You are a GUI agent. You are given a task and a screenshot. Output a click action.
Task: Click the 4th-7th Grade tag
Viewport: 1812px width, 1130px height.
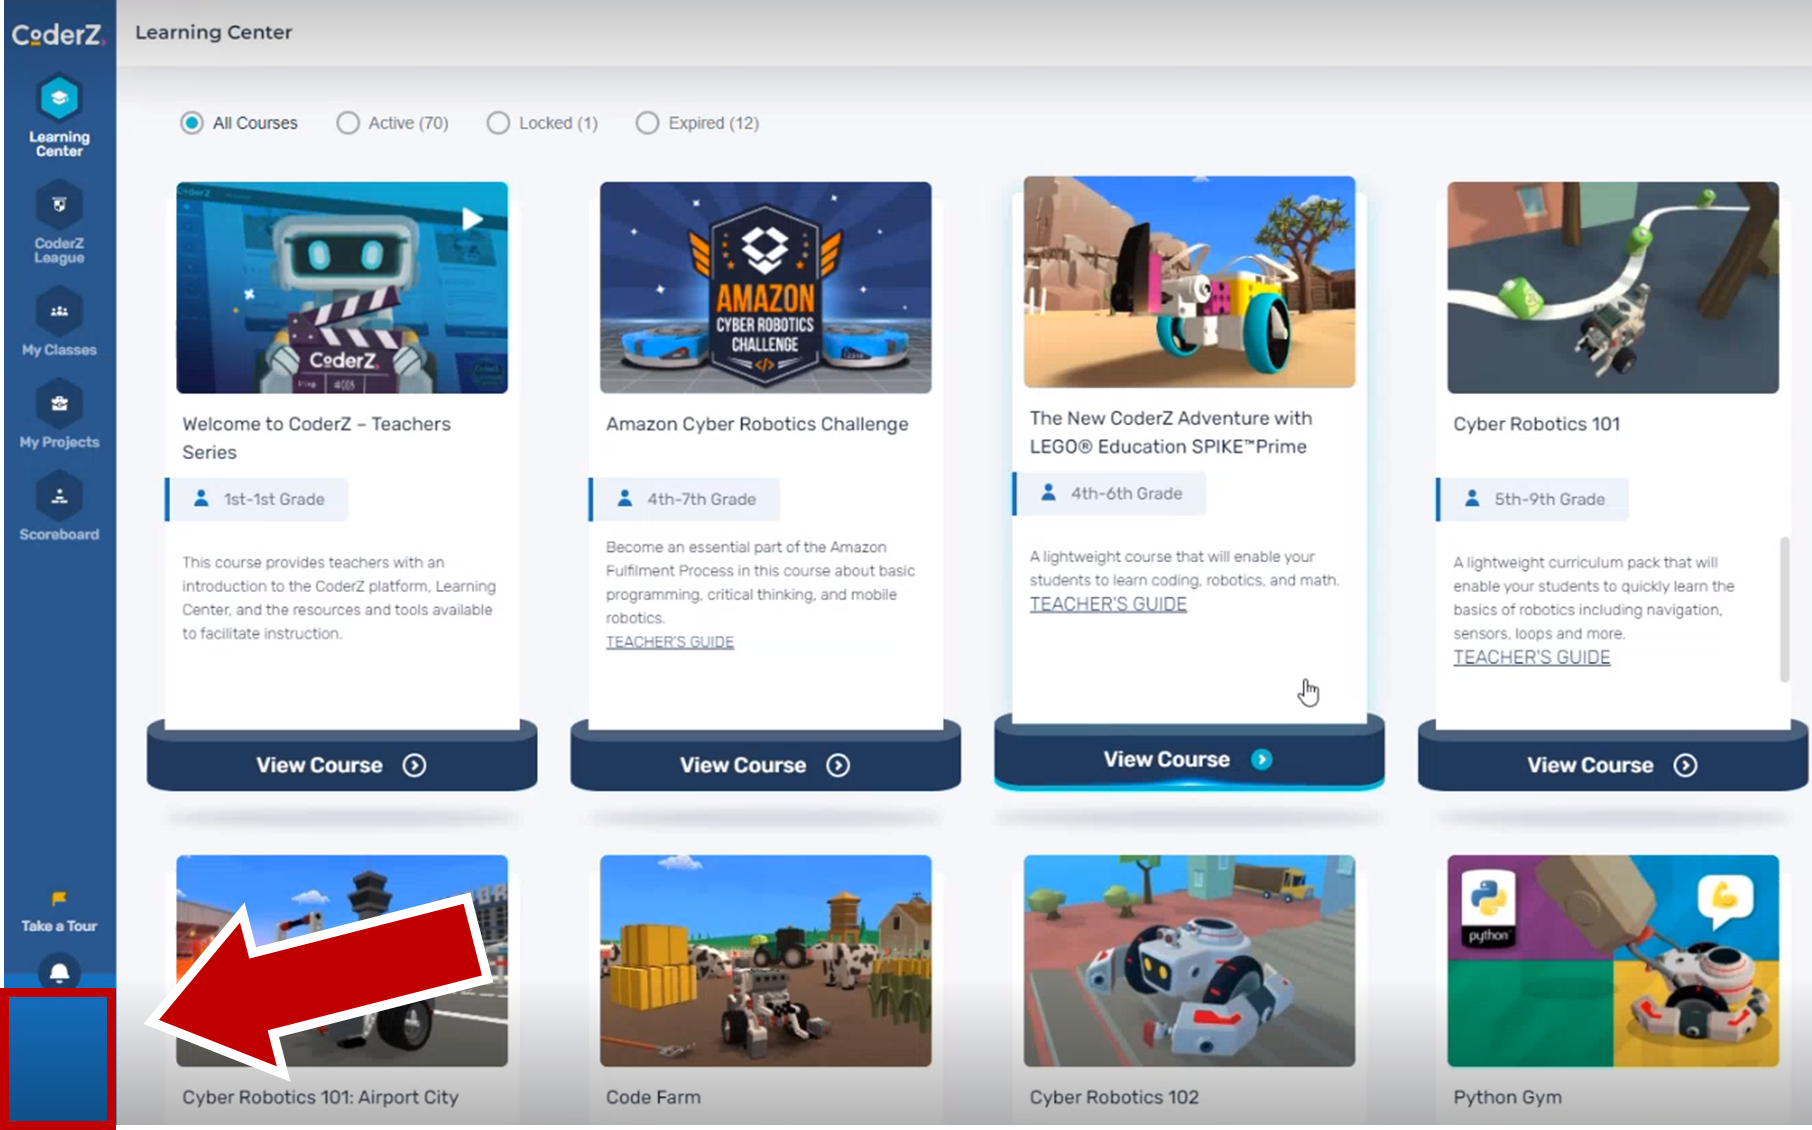[x=685, y=499]
